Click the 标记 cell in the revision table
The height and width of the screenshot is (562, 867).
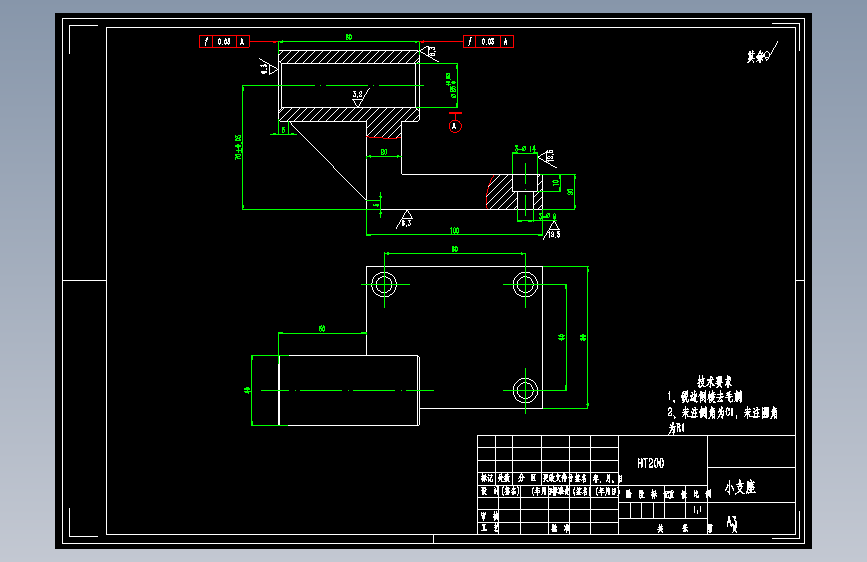pyautogui.click(x=487, y=478)
